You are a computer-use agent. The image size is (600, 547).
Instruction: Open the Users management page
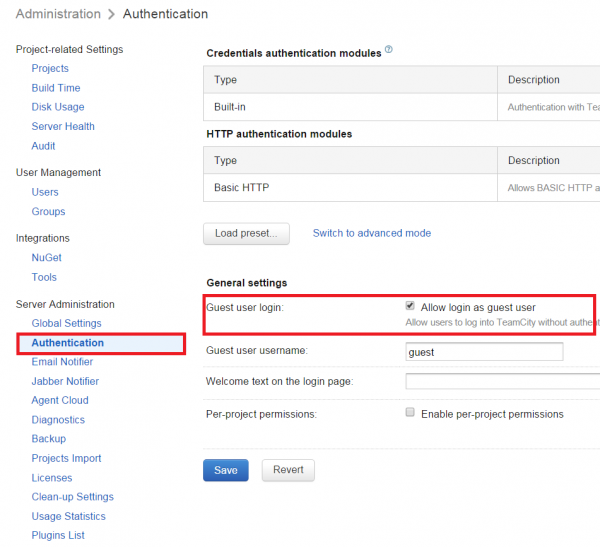pyautogui.click(x=45, y=192)
